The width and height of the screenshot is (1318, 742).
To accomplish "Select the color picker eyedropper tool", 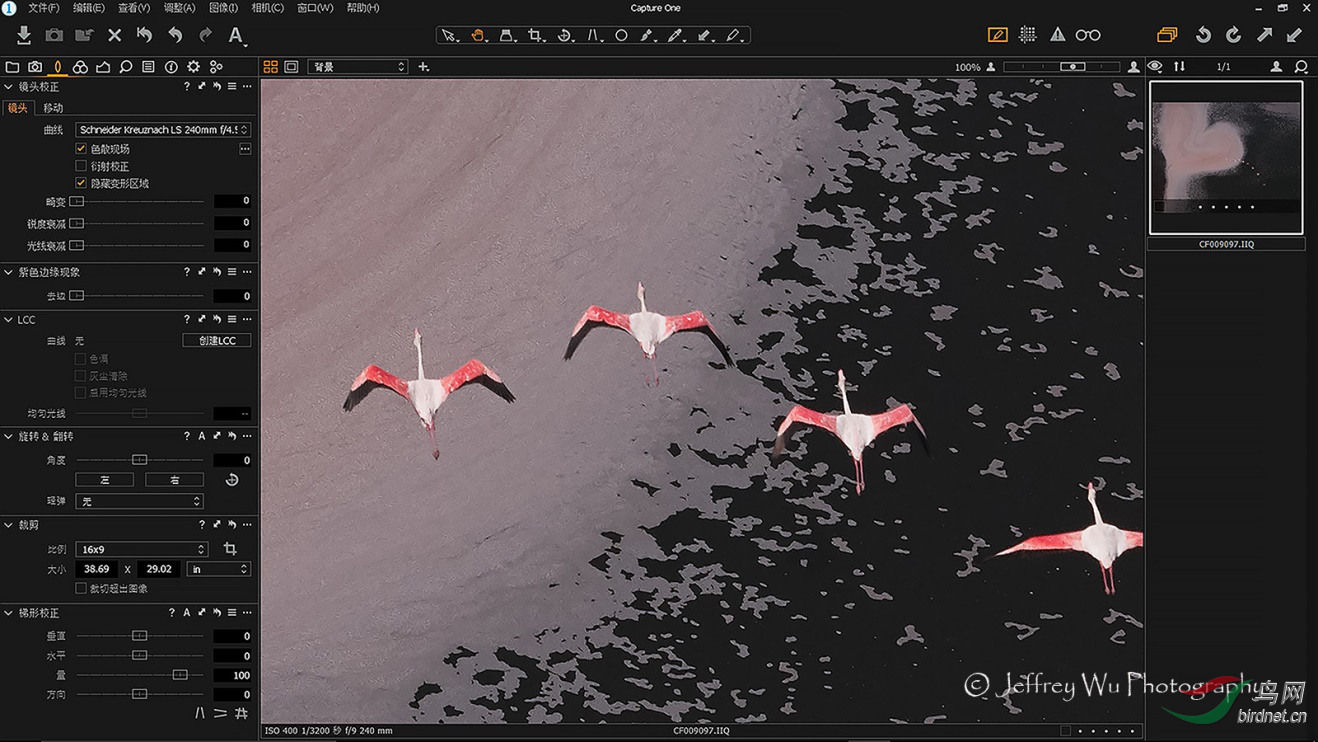I will [x=675, y=35].
